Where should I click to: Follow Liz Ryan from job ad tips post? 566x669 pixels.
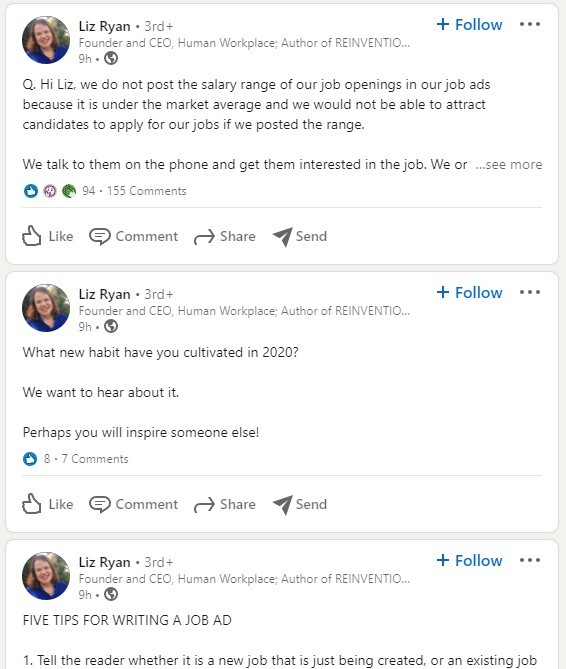469,560
